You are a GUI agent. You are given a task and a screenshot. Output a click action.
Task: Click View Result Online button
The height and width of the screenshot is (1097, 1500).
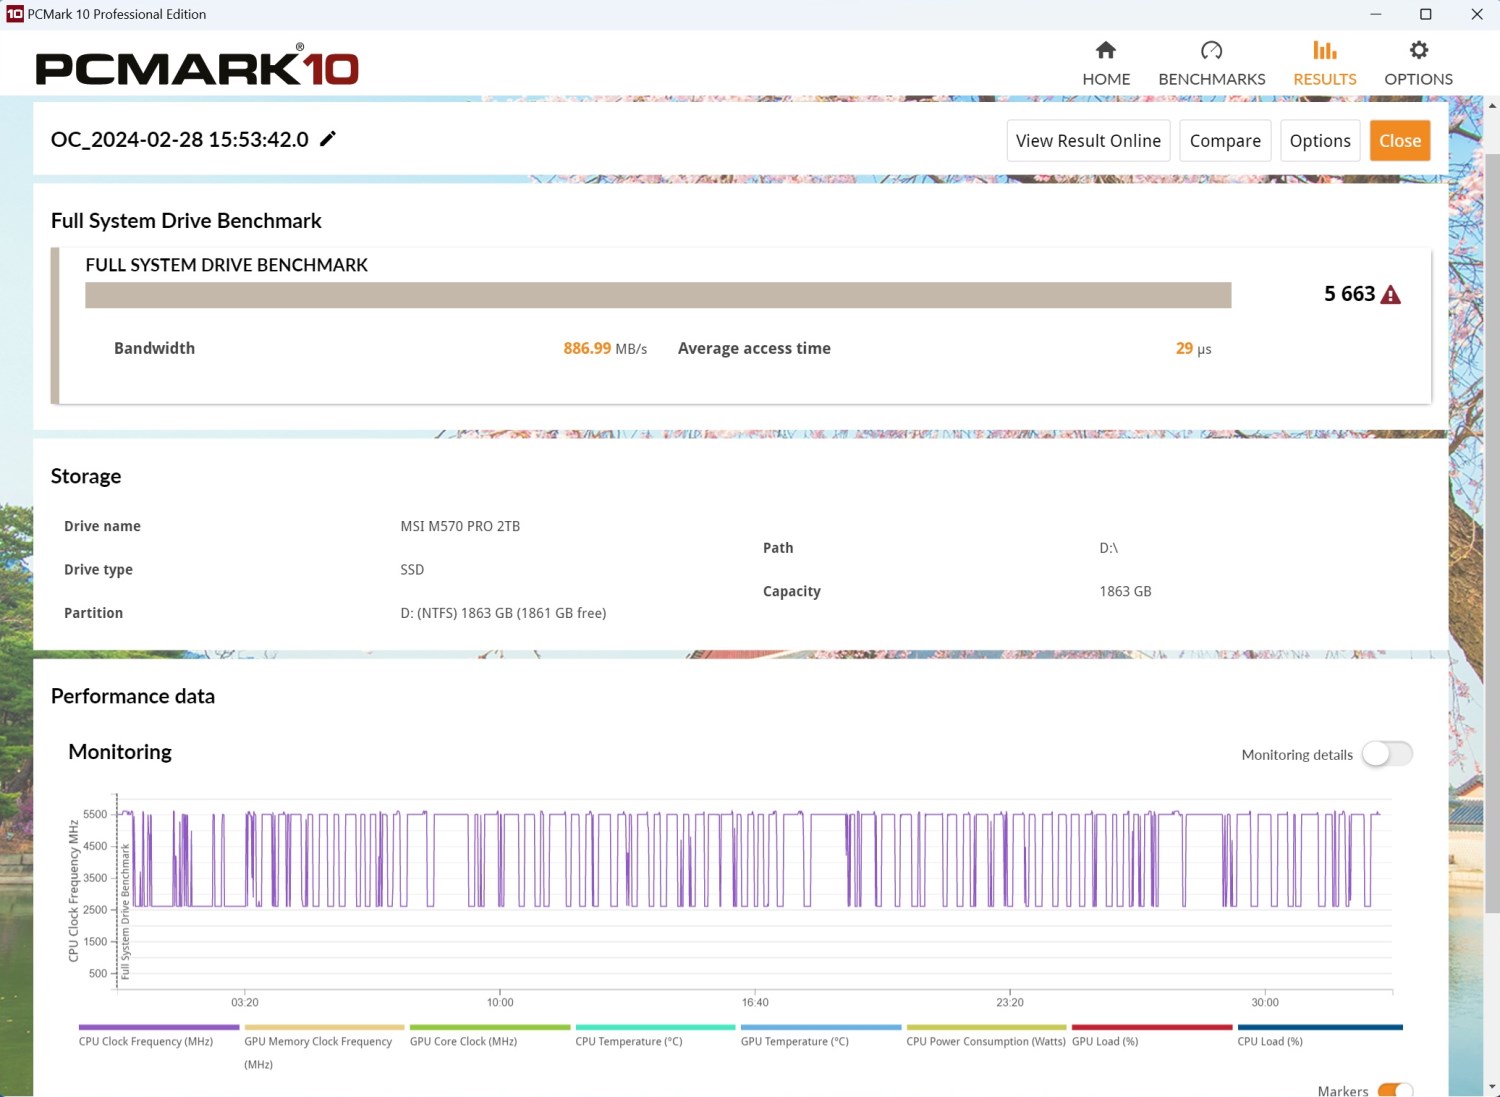[x=1088, y=141]
